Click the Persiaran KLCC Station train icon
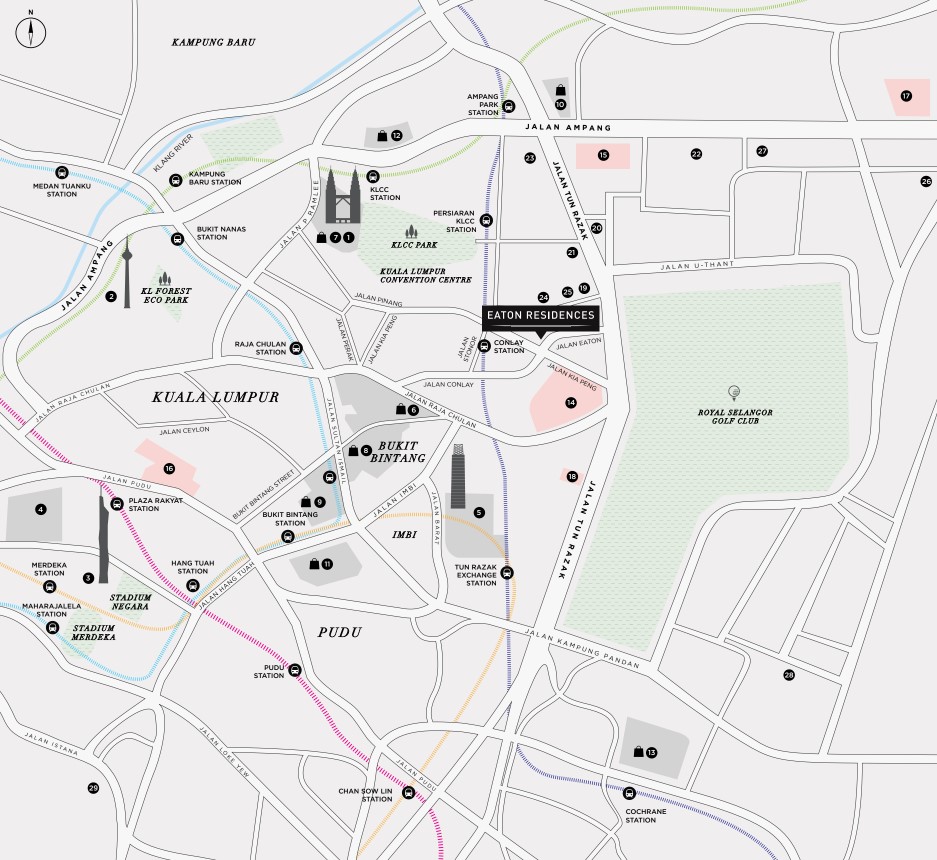 pos(486,221)
